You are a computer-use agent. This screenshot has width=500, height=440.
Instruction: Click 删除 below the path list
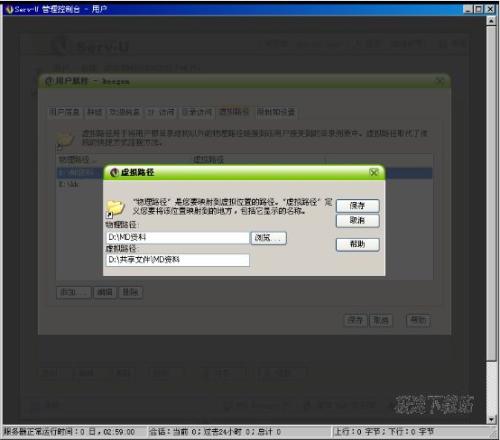[131, 292]
